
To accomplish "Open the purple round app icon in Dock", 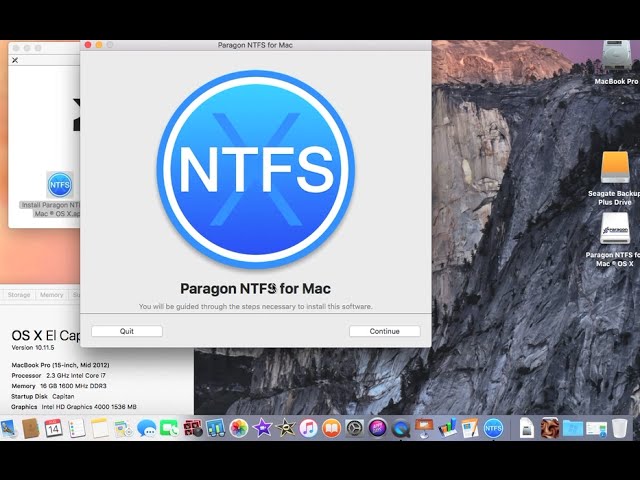I will click(378, 428).
